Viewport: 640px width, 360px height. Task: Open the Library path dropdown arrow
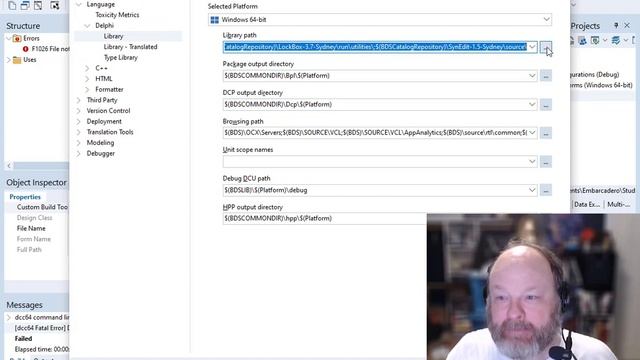tap(532, 47)
